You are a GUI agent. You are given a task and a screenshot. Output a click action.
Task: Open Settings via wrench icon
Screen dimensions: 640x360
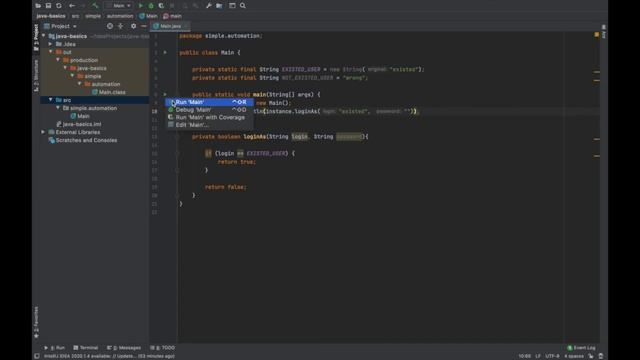click(x=209, y=6)
